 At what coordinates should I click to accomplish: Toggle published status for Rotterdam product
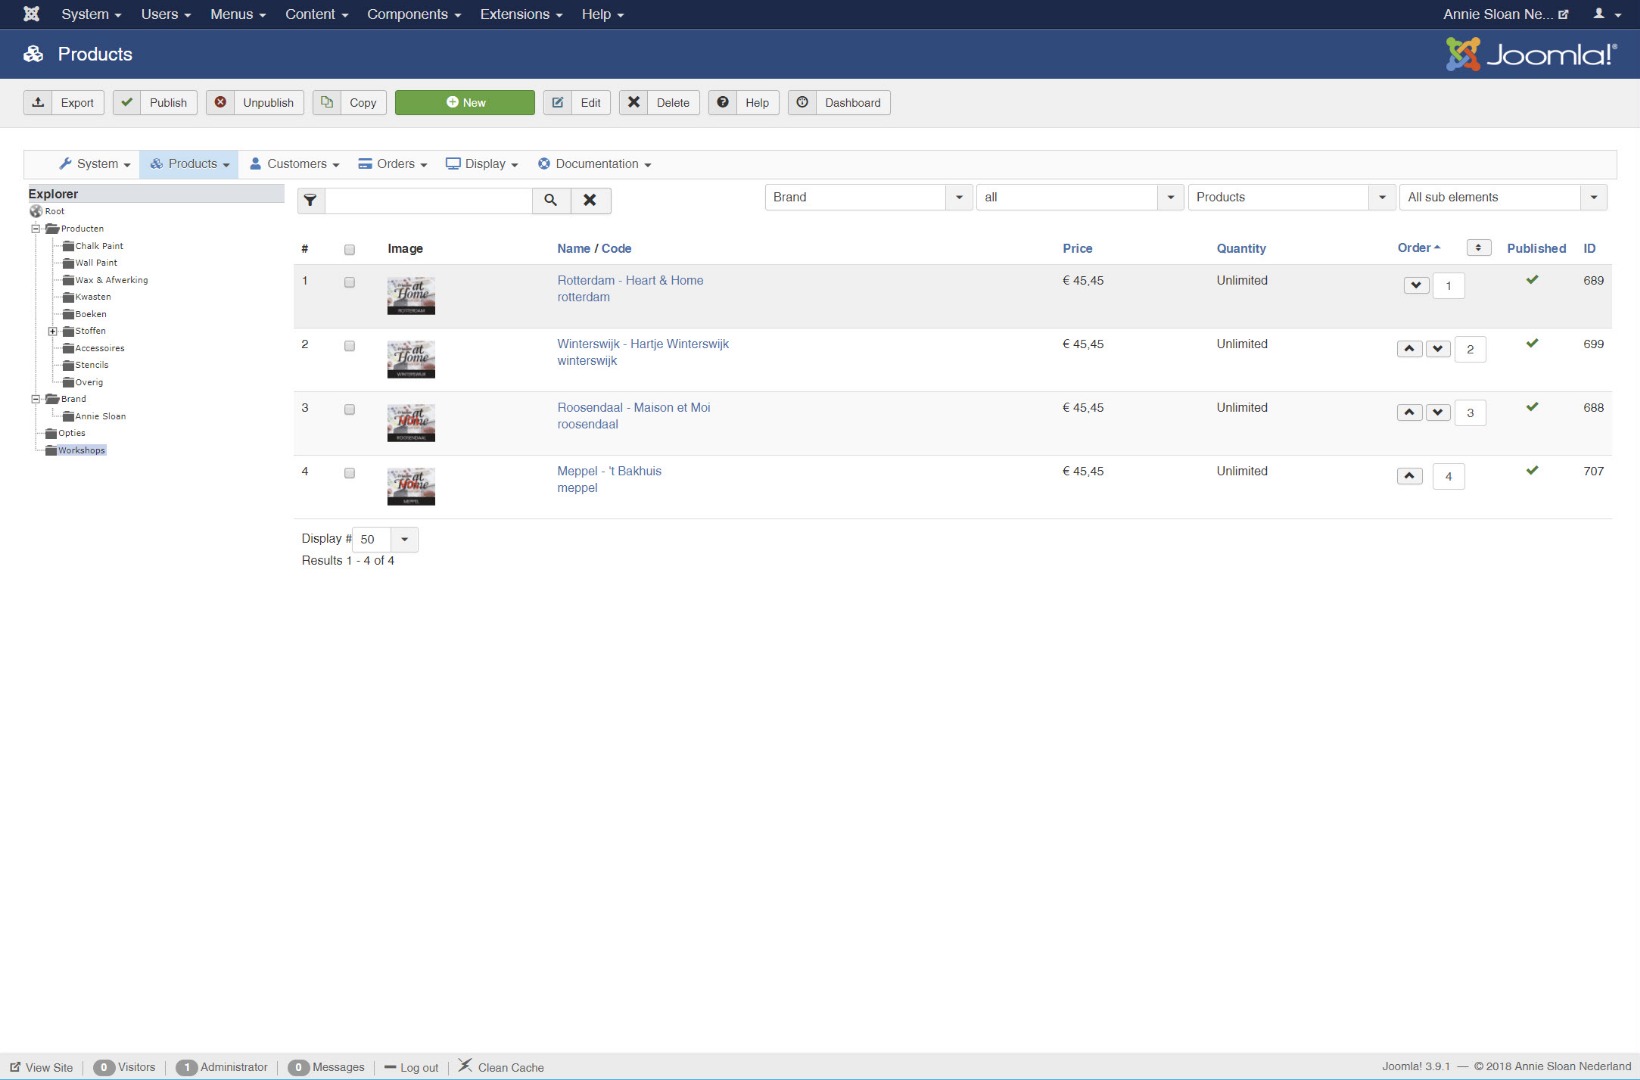(x=1532, y=280)
